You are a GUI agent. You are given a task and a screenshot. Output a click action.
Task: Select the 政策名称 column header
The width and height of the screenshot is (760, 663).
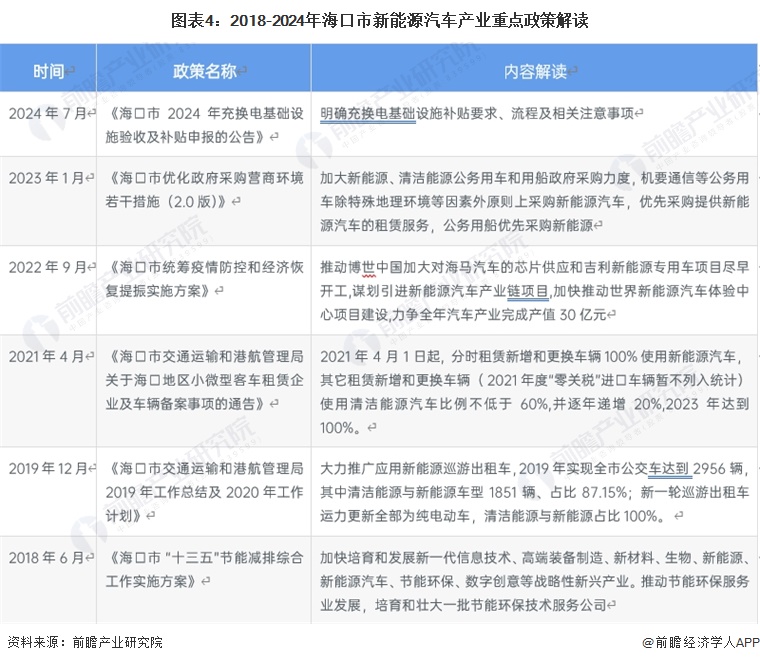[205, 71]
